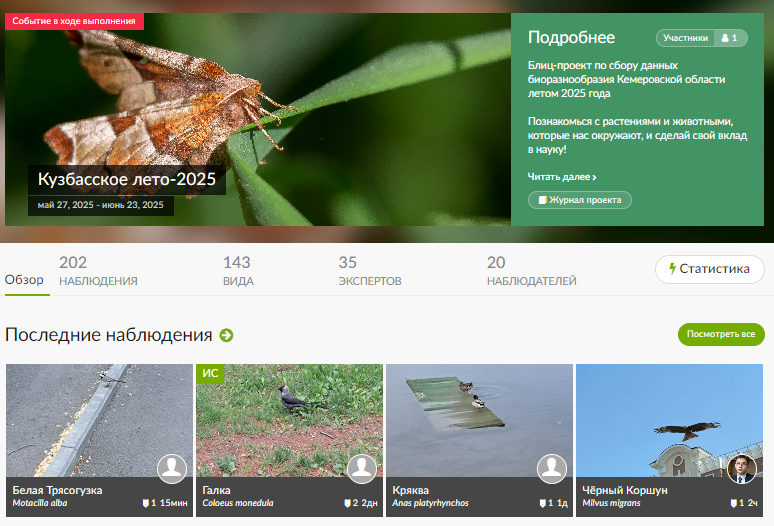The height and width of the screenshot is (526, 774).
Task: Switch to the 202 Наблюдения tab
Action: point(98,270)
